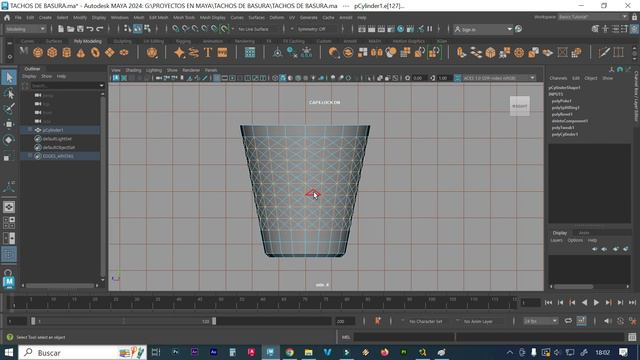
Task: Open the Edit Mesh menu
Action: coord(158,18)
